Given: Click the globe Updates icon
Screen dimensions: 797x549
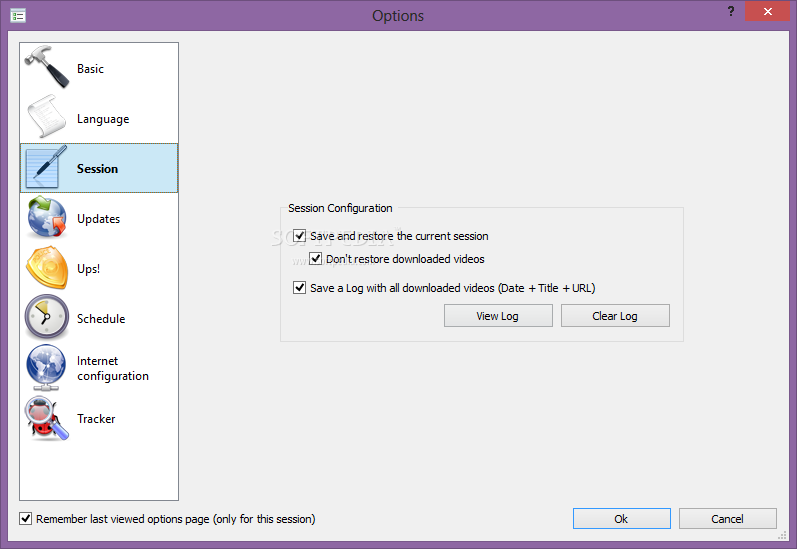Looking at the screenshot, I should pos(47,217).
